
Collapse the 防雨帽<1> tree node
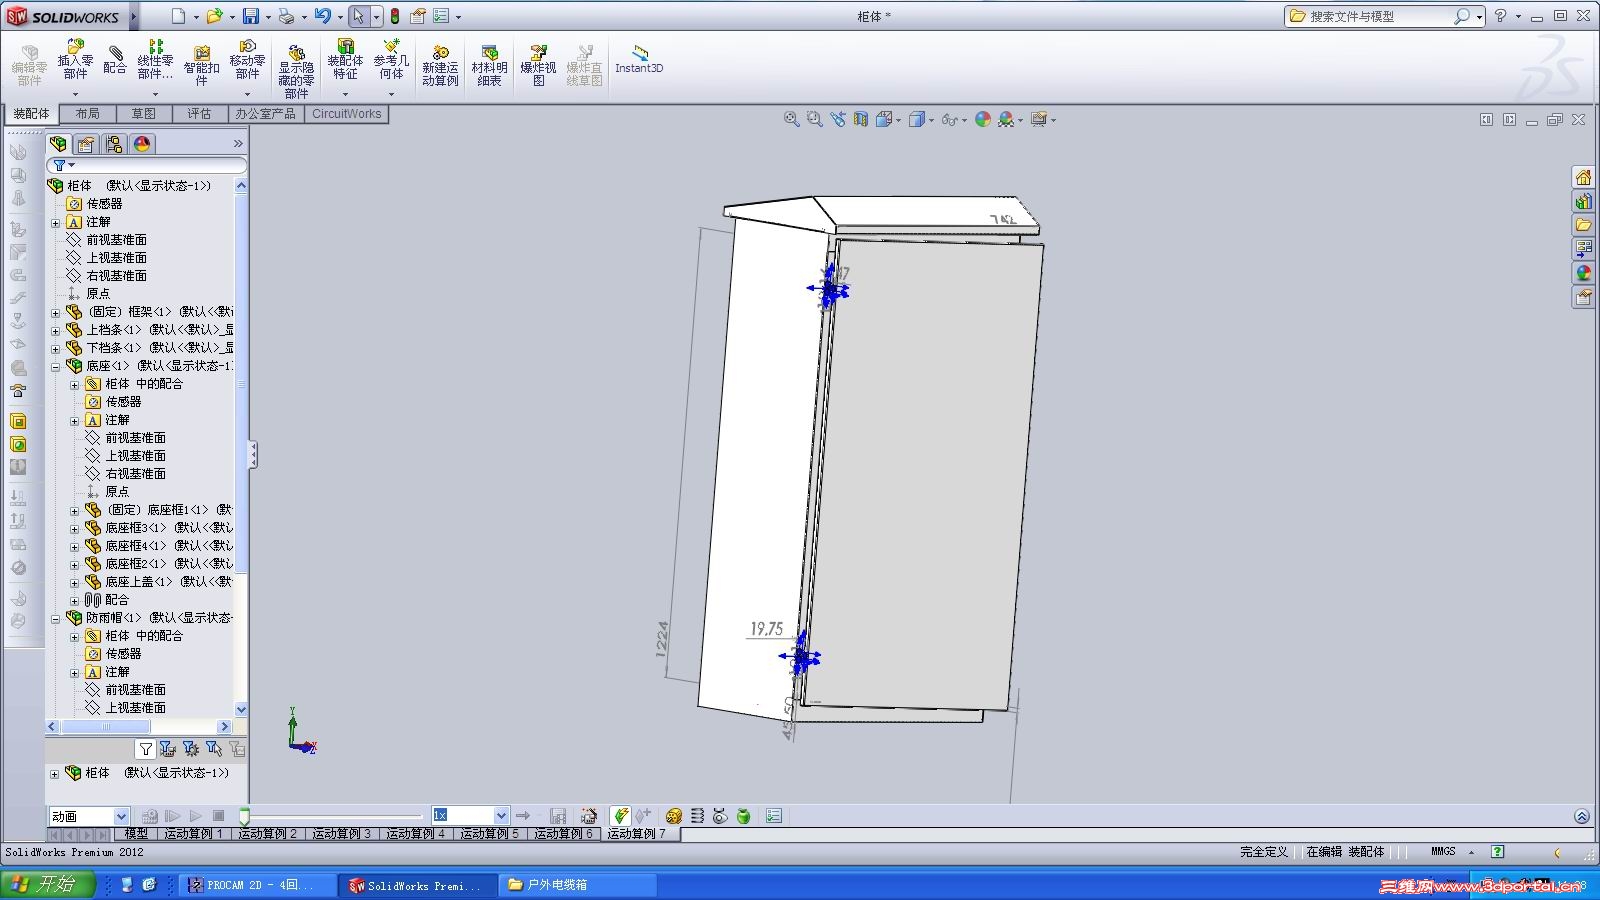click(56, 618)
